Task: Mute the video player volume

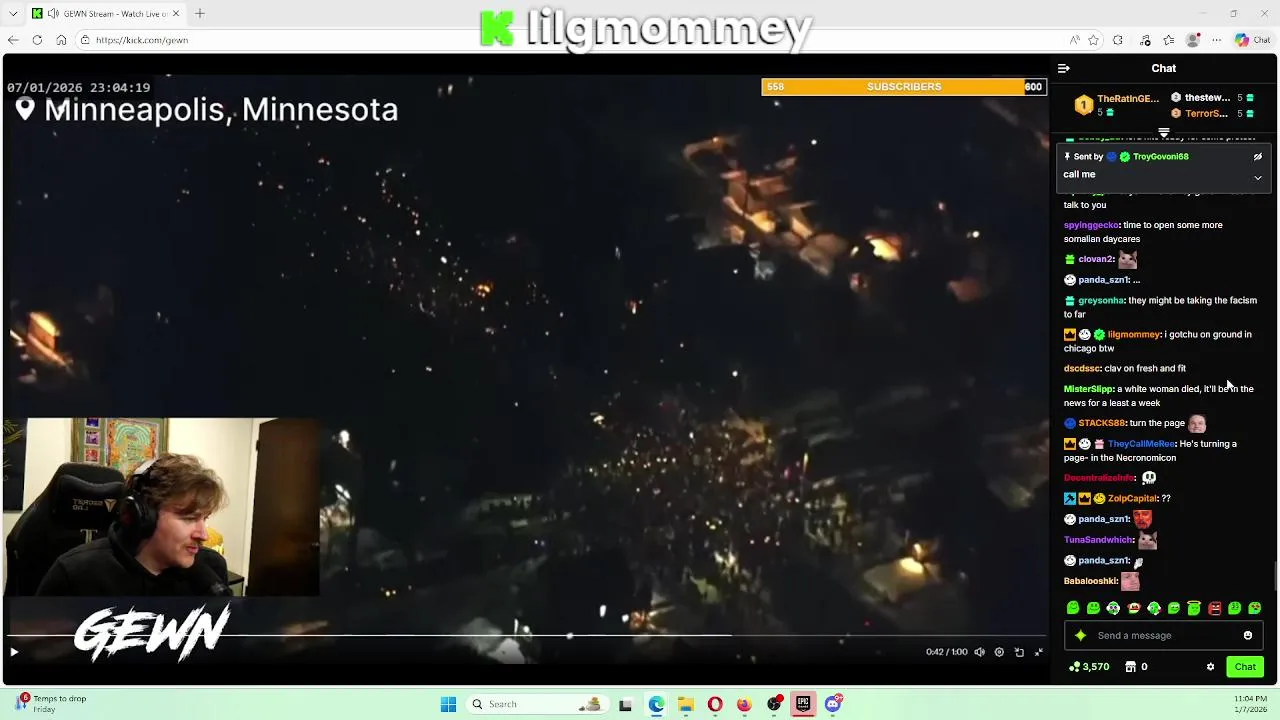Action: tap(980, 652)
